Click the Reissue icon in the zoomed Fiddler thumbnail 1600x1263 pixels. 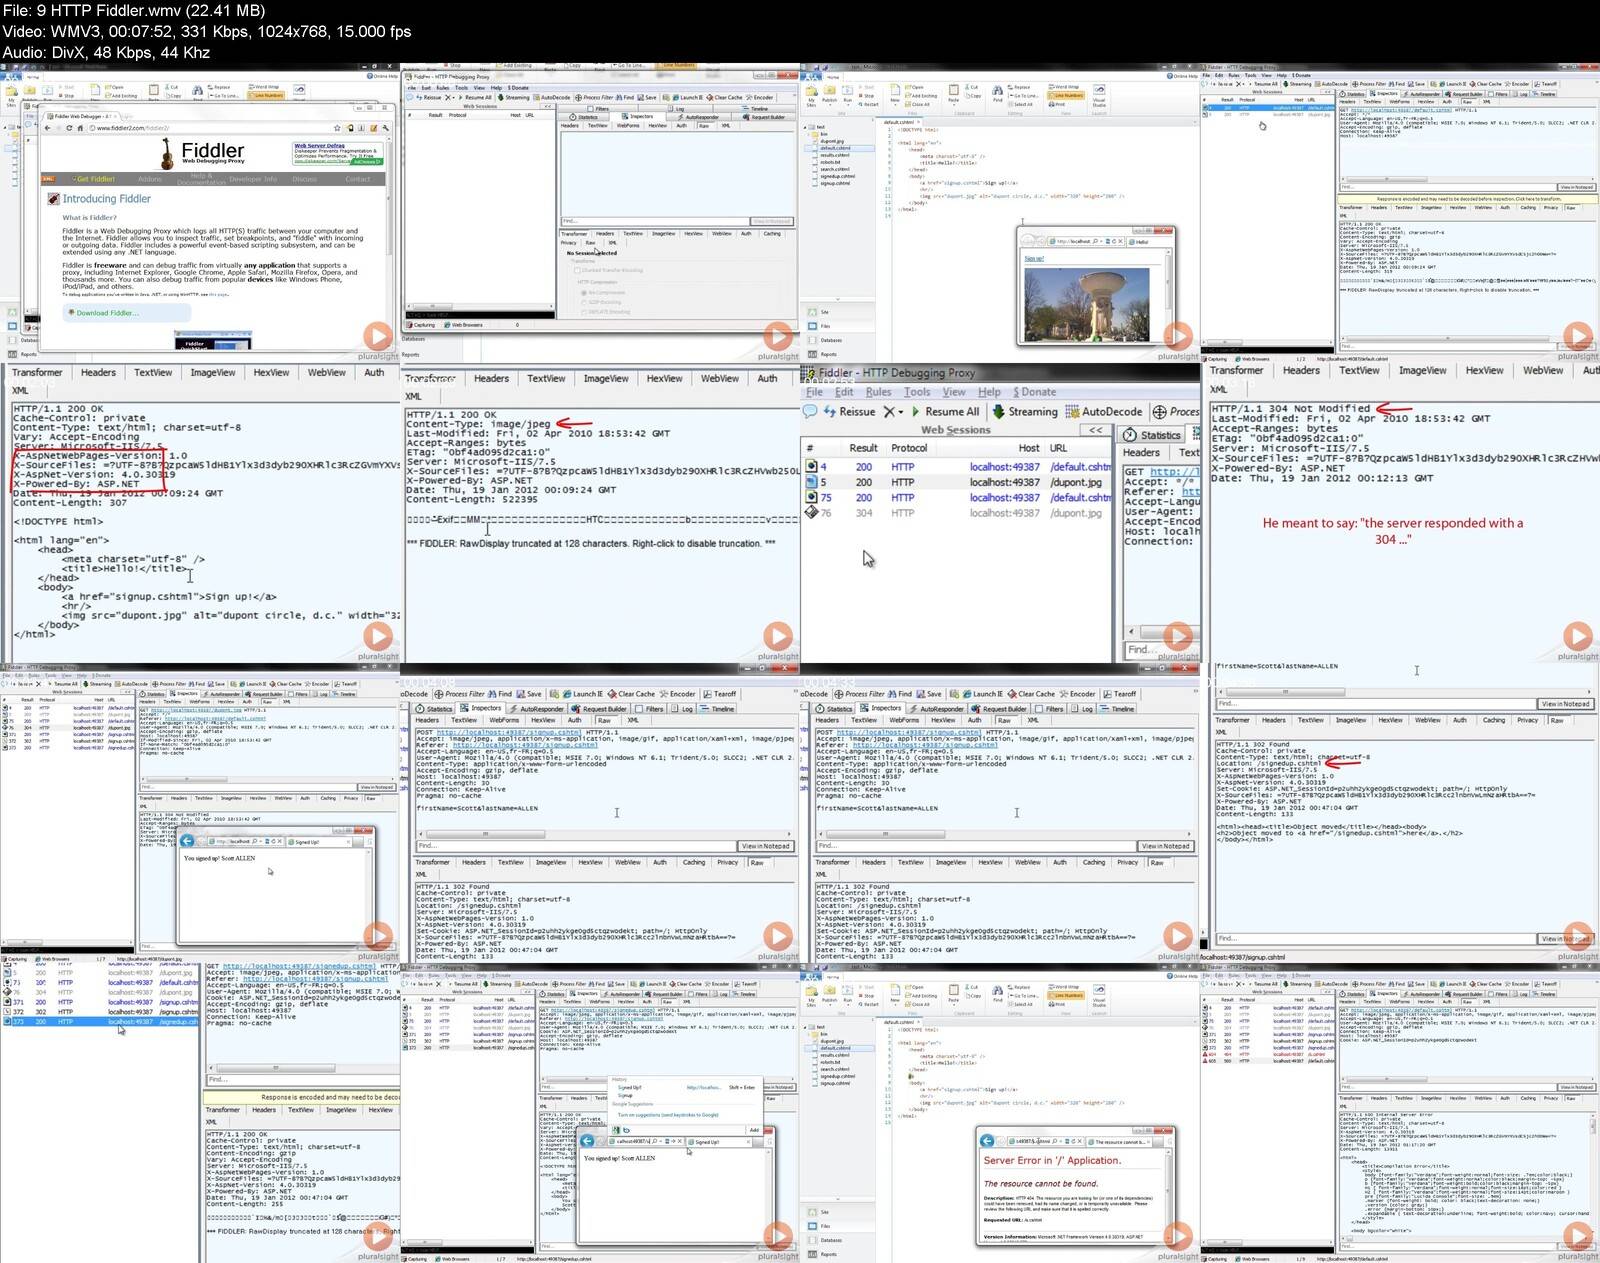[829, 411]
